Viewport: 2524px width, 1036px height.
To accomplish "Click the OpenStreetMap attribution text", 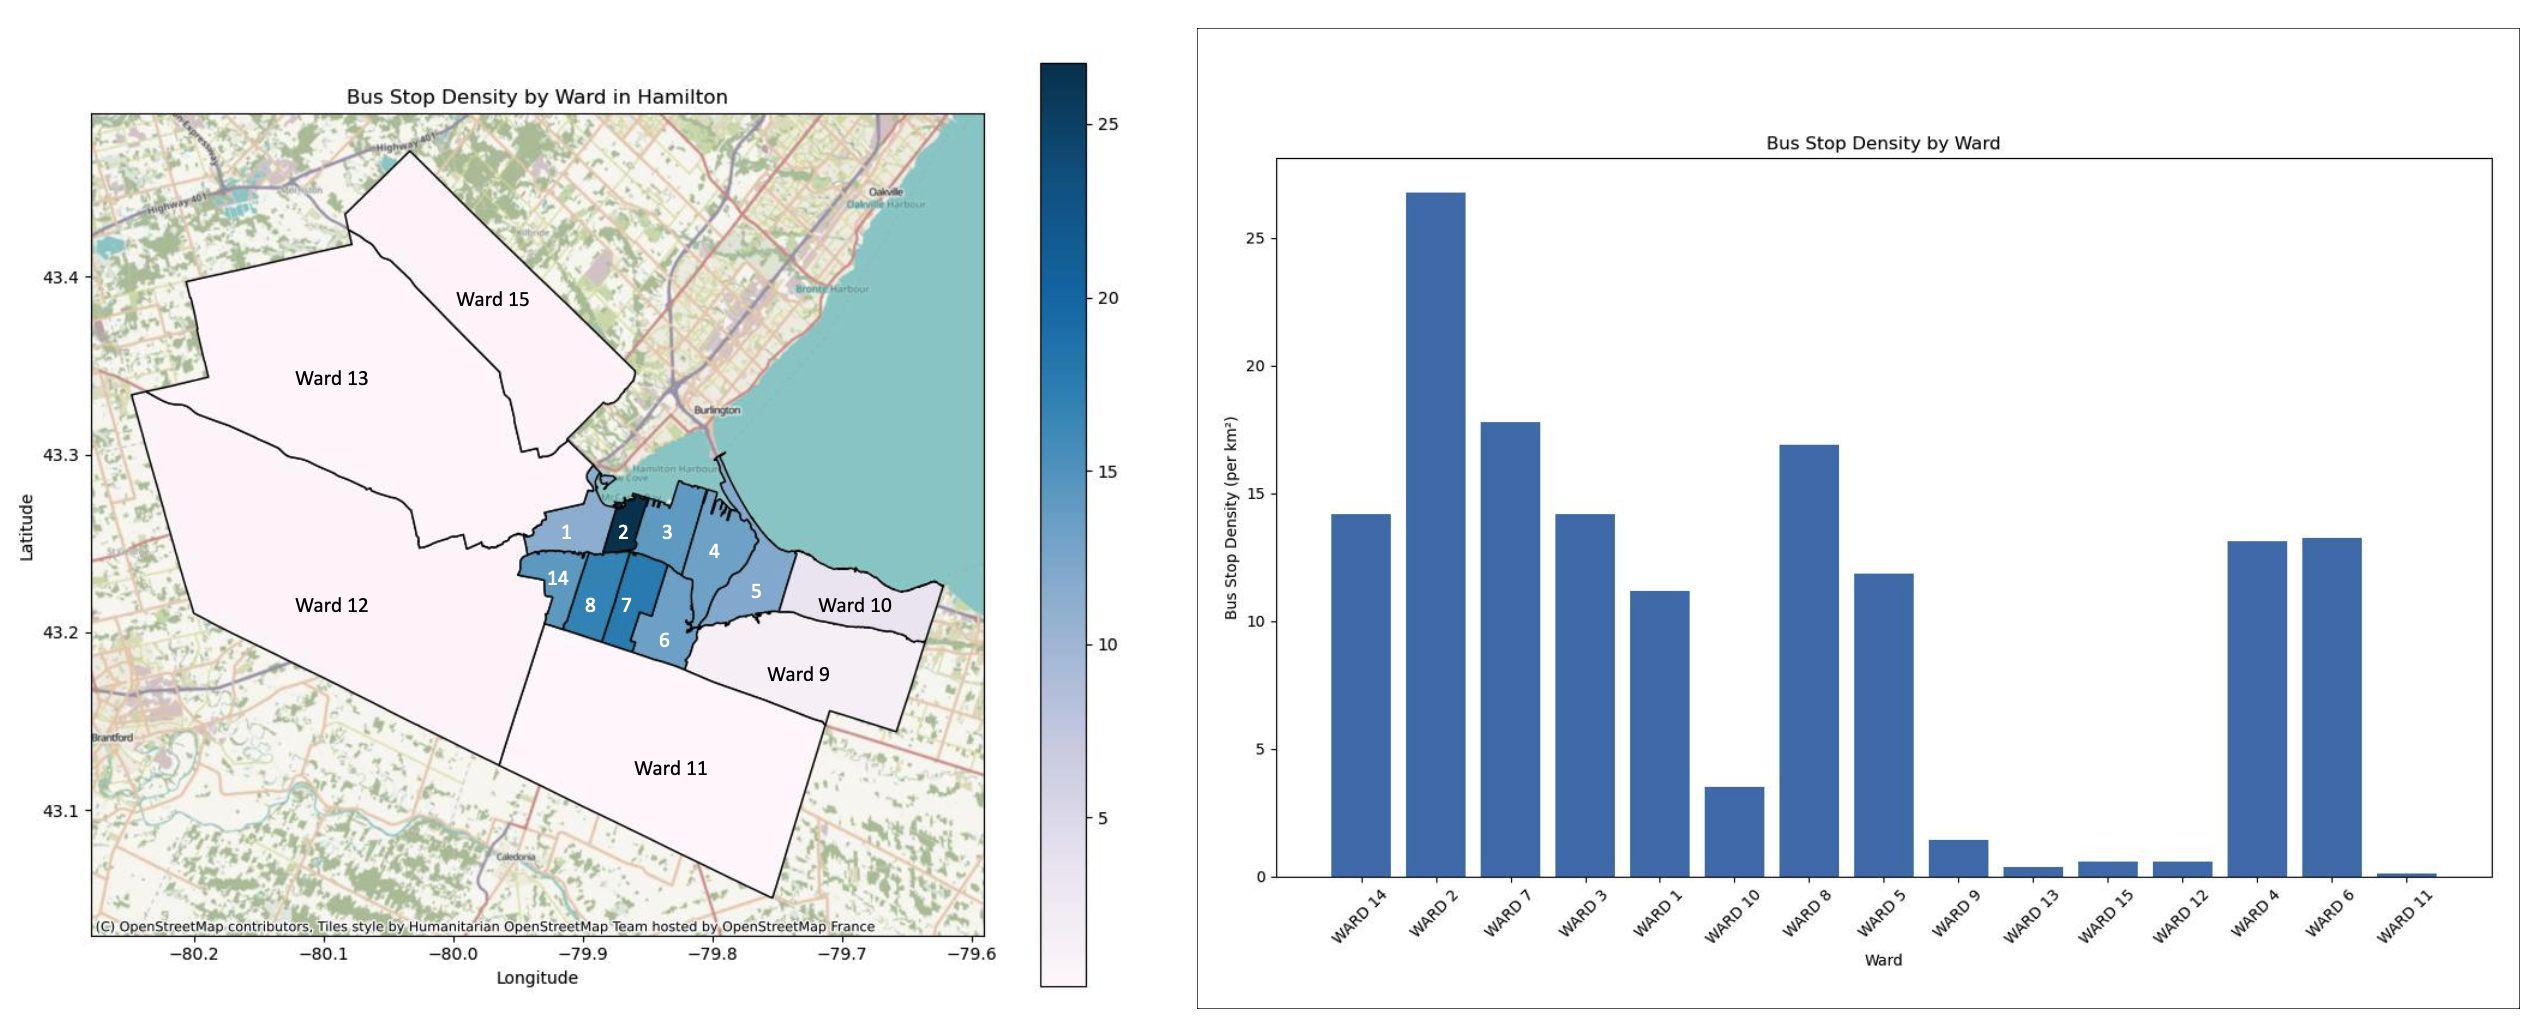I will click(485, 926).
